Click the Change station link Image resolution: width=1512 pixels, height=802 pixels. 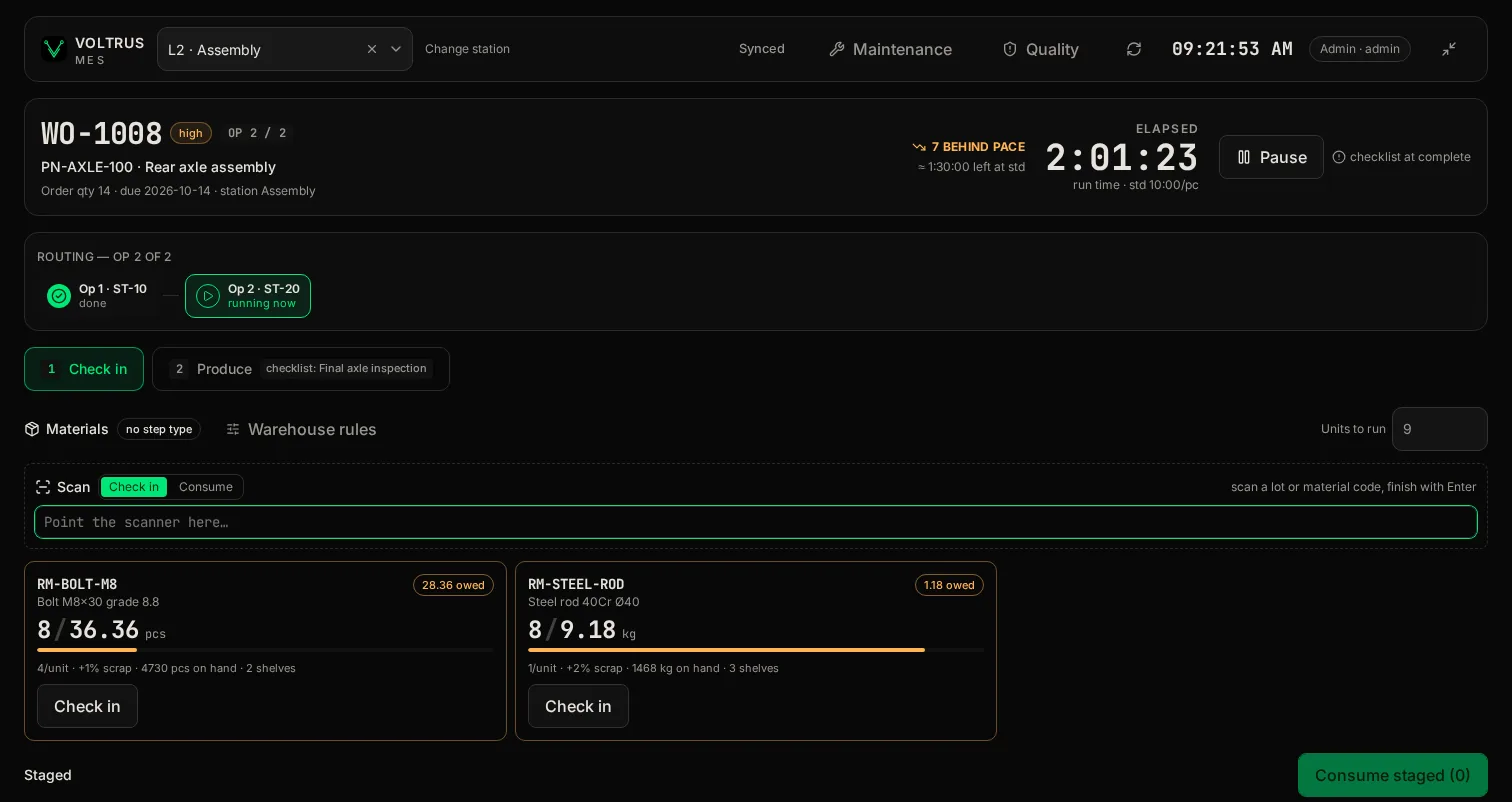tap(467, 49)
